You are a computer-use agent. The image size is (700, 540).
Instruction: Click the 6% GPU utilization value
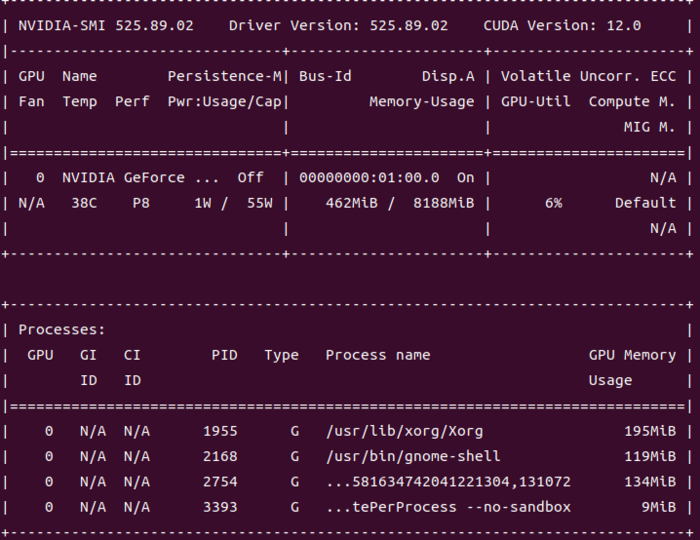click(553, 203)
